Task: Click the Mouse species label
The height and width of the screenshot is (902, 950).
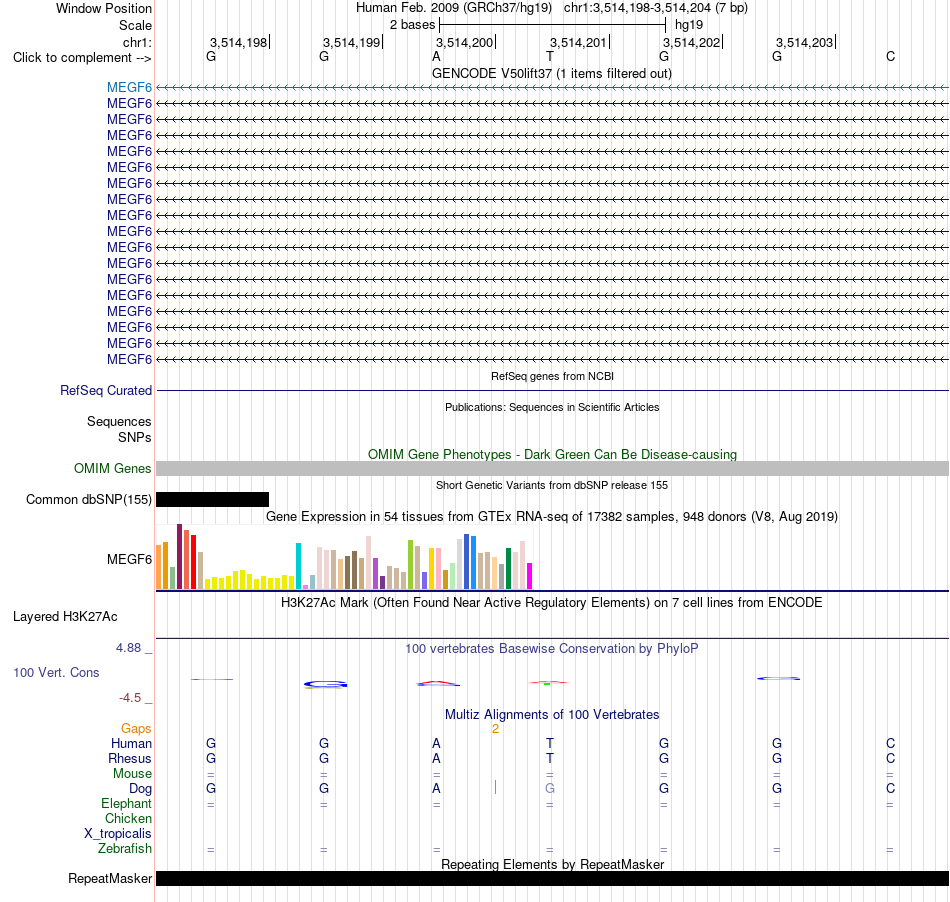Action: [132, 774]
